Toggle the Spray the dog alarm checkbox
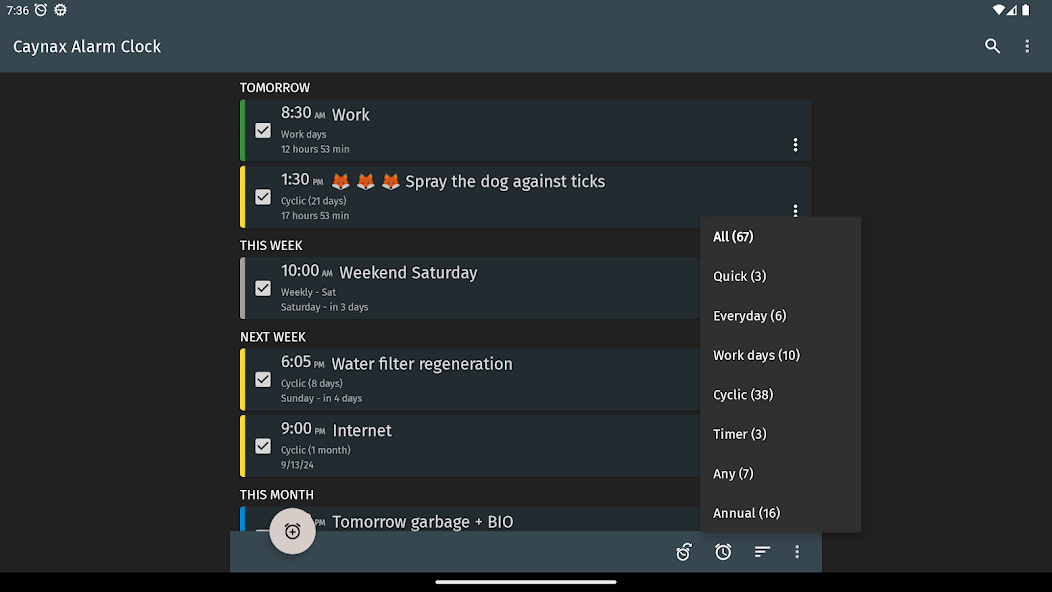 [262, 196]
